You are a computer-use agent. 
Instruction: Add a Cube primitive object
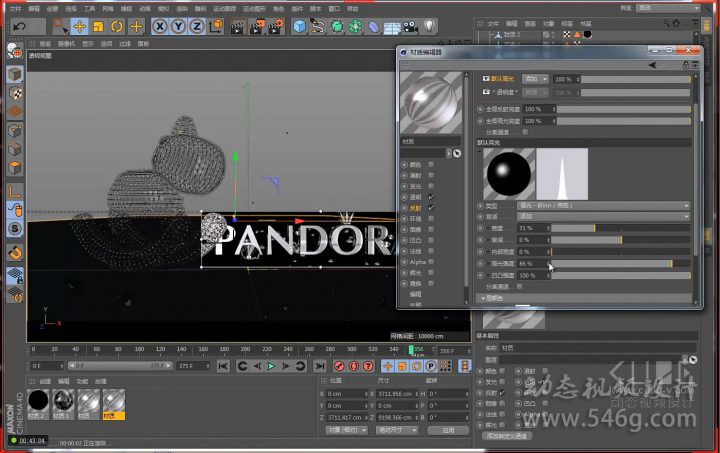point(299,27)
